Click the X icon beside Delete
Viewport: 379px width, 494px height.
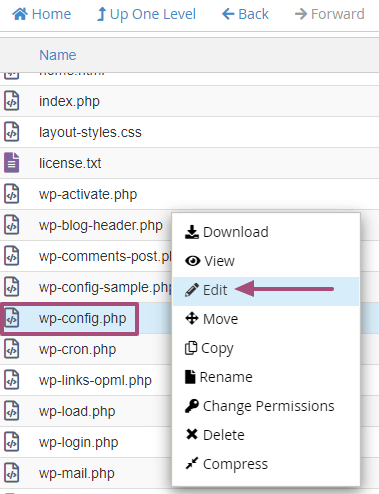tap(192, 434)
